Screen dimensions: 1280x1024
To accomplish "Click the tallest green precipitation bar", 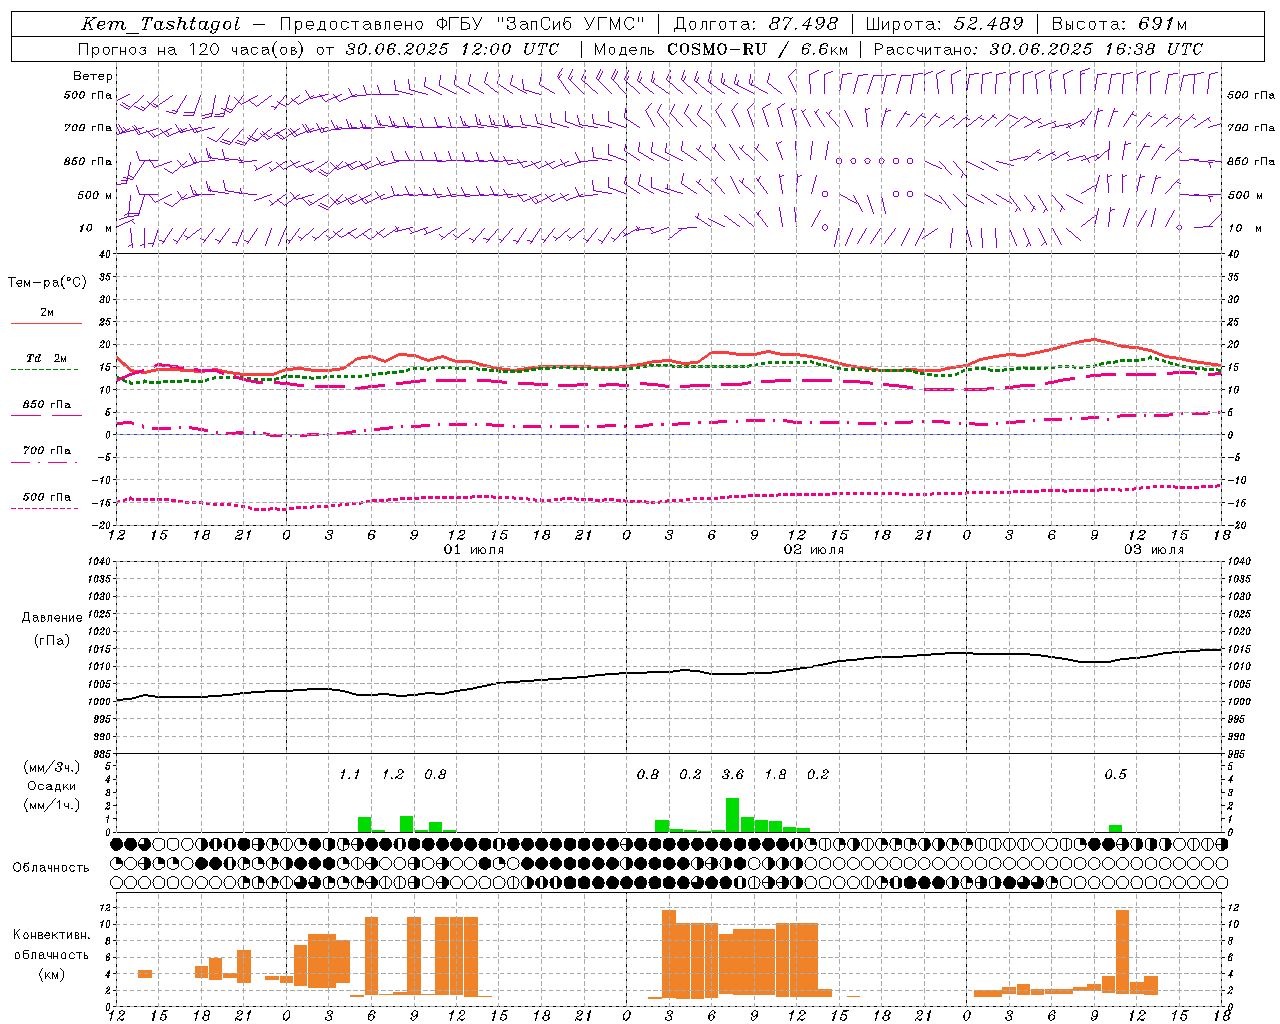I will (733, 815).
